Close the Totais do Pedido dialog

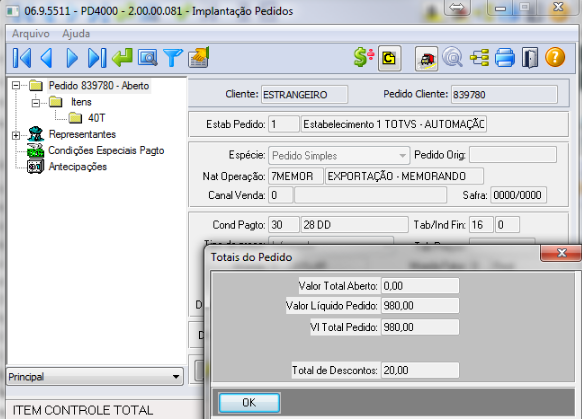(x=561, y=253)
